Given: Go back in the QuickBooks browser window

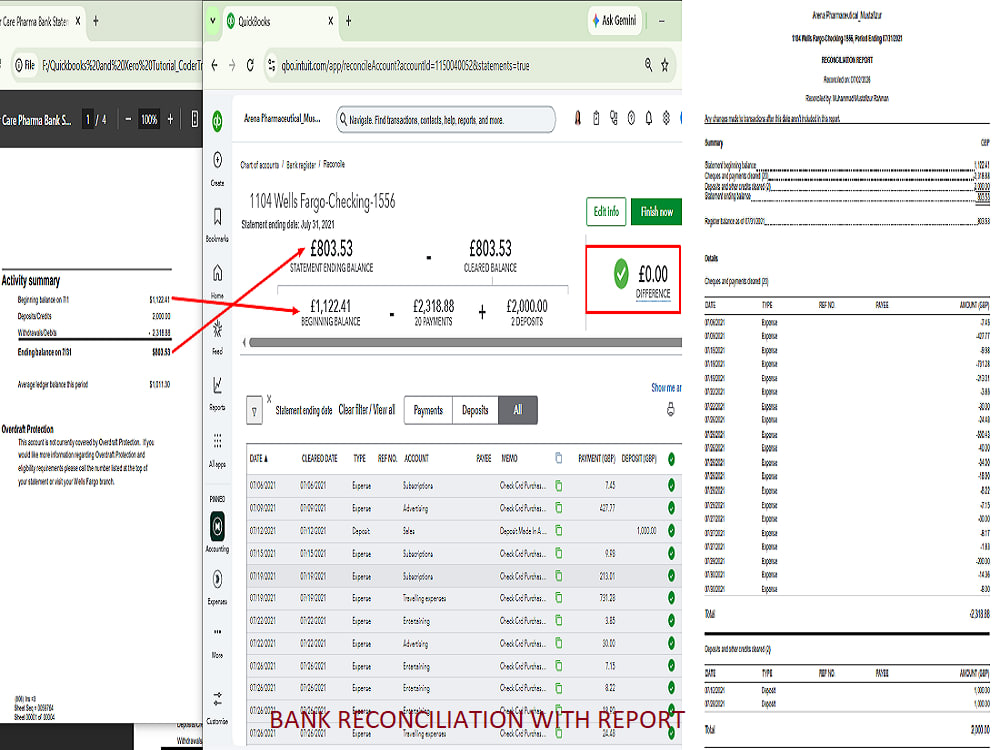Looking at the screenshot, I should tap(214, 65).
